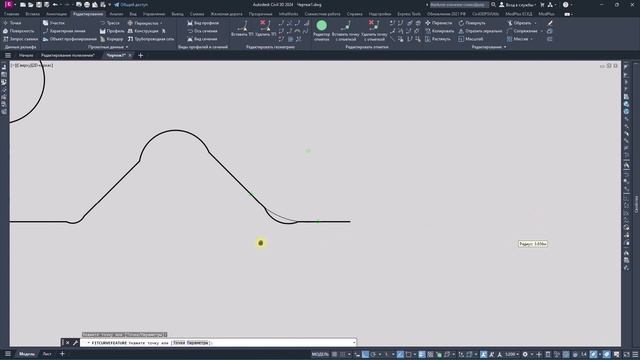Toggle the ribbon minimize state button

click(x=567, y=14)
